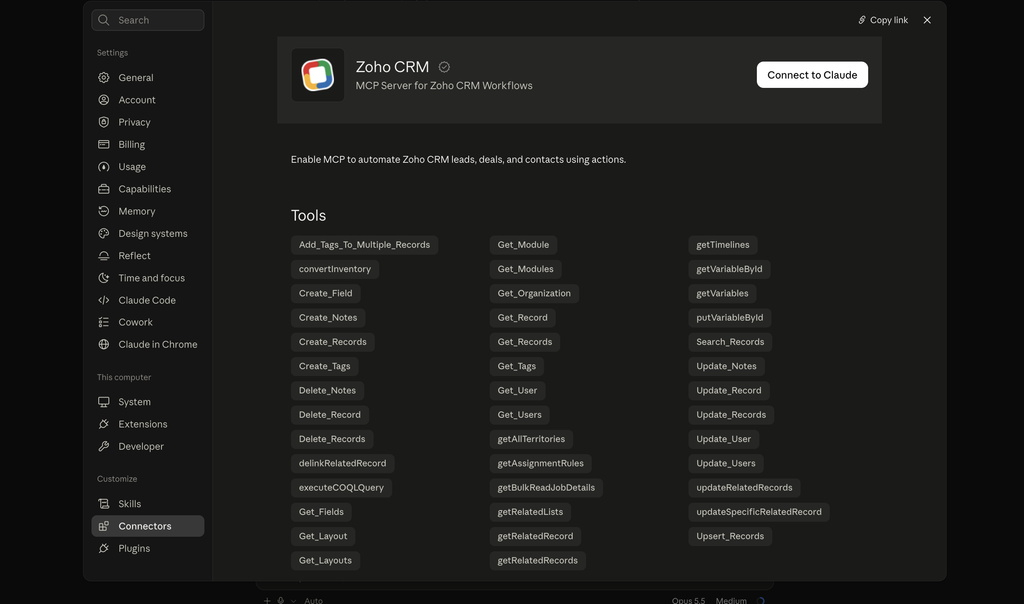This screenshot has height=604, width=1024.
Task: Click the Claude Code brackets icon
Action: click(104, 300)
